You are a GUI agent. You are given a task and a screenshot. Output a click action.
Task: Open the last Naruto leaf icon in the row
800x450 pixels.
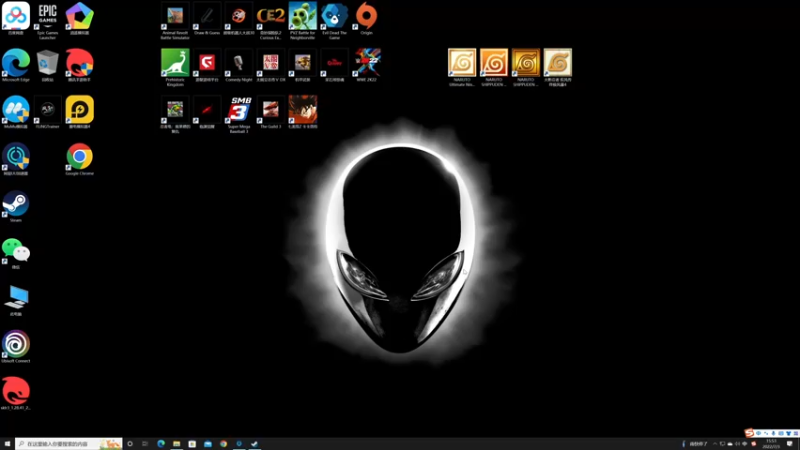(x=558, y=67)
